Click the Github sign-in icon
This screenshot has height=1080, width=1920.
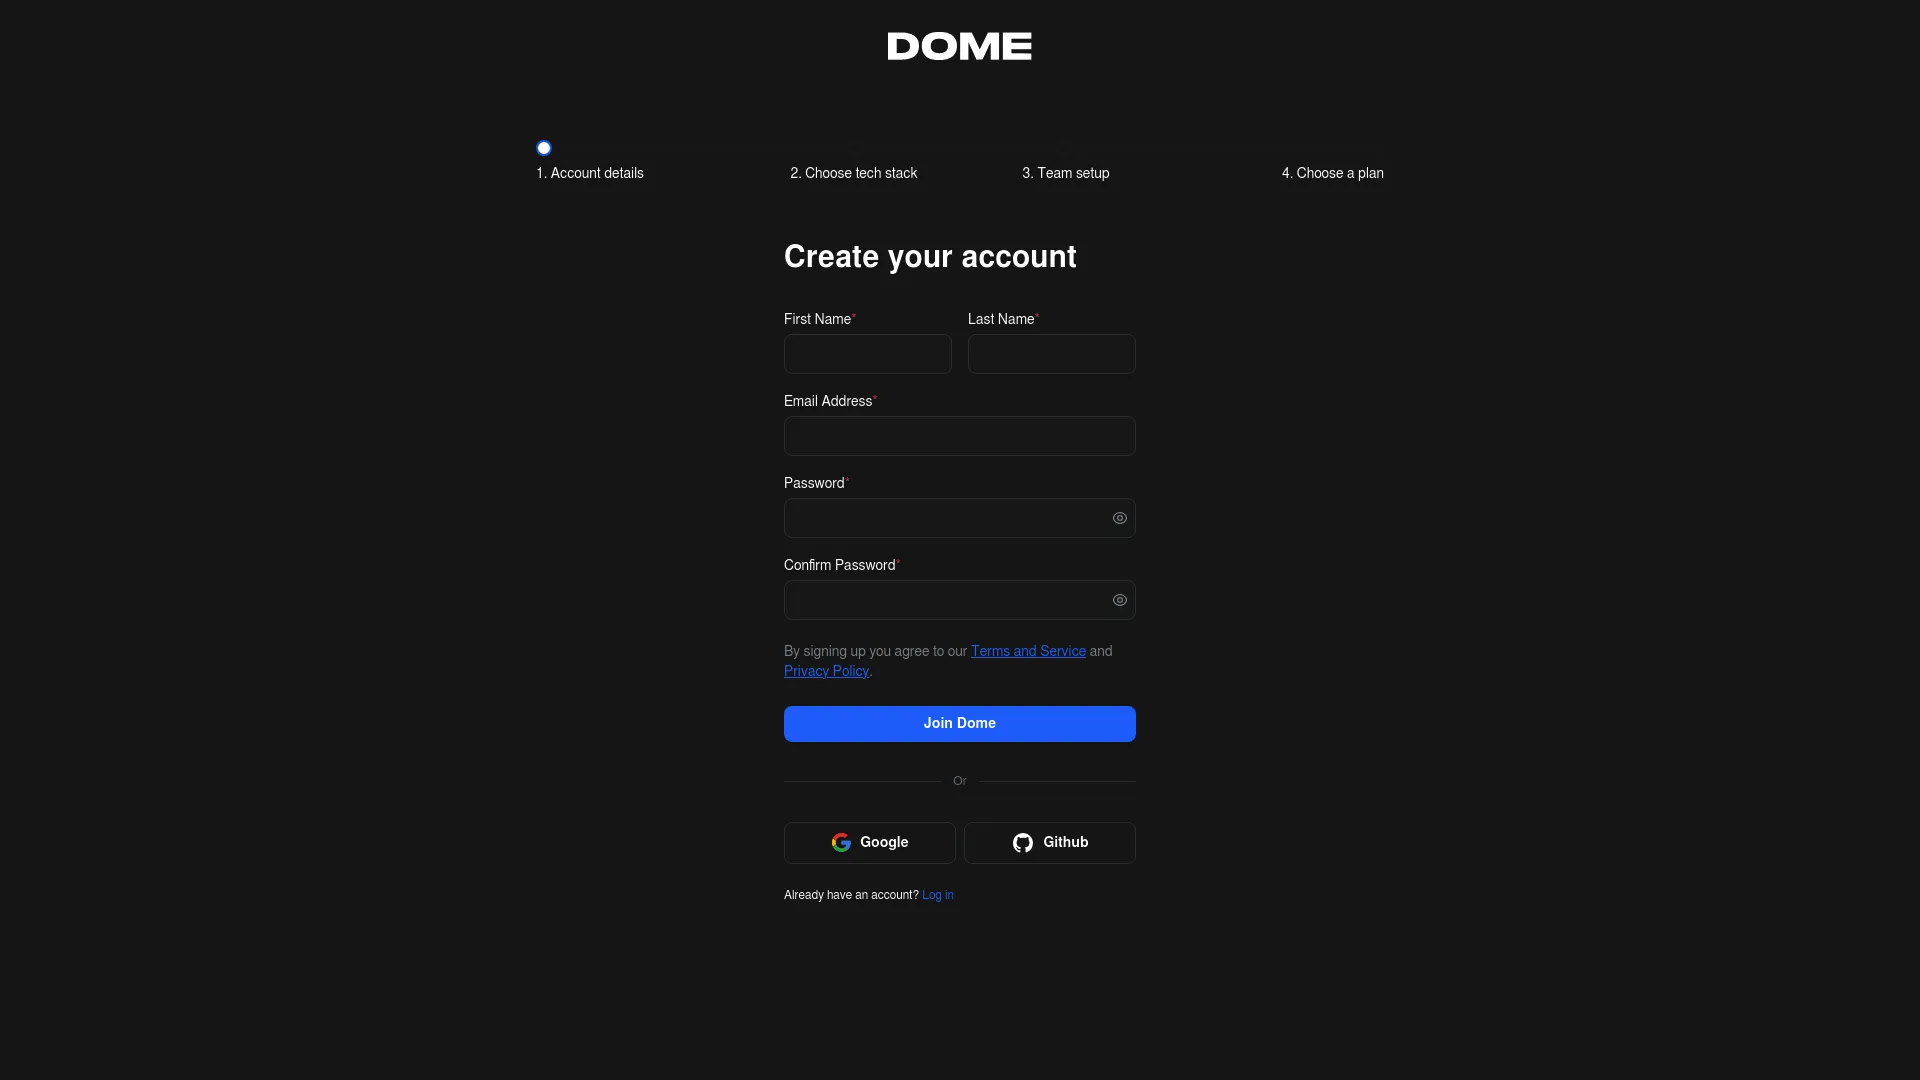[x=1022, y=843]
